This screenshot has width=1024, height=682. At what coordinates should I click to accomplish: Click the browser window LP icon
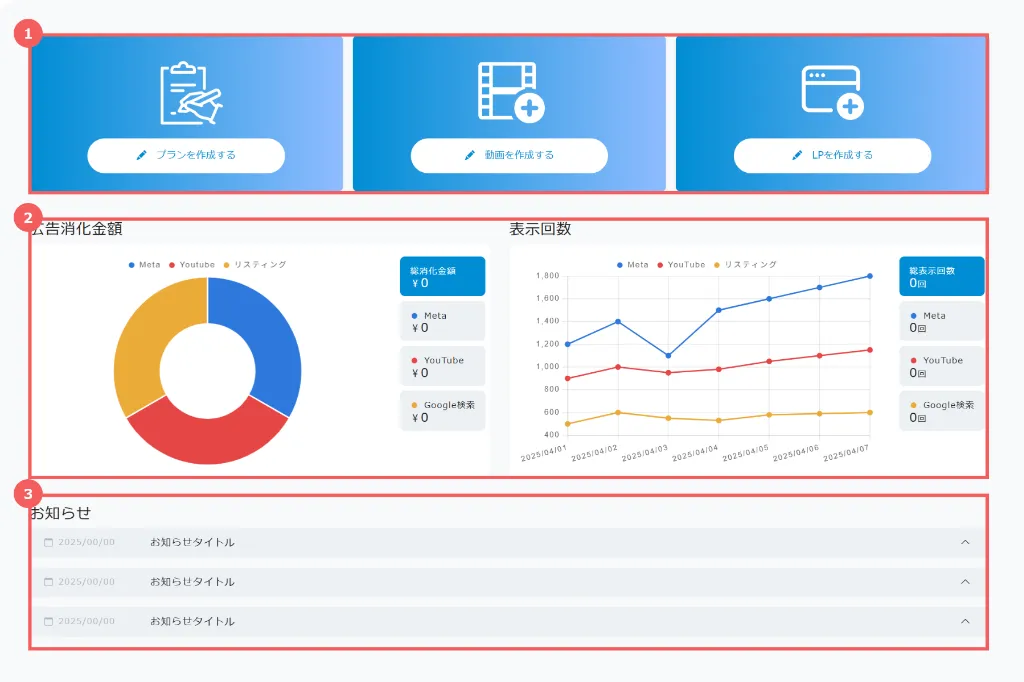(832, 92)
